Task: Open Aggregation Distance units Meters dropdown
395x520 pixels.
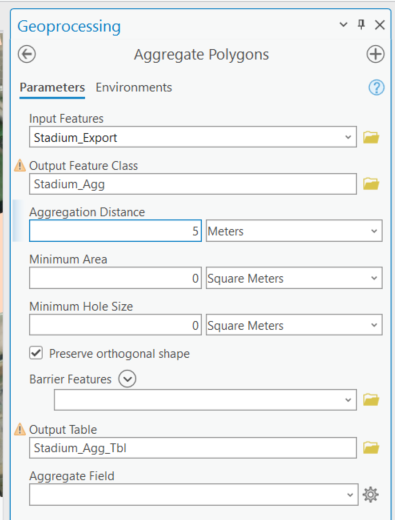Action: (x=294, y=231)
